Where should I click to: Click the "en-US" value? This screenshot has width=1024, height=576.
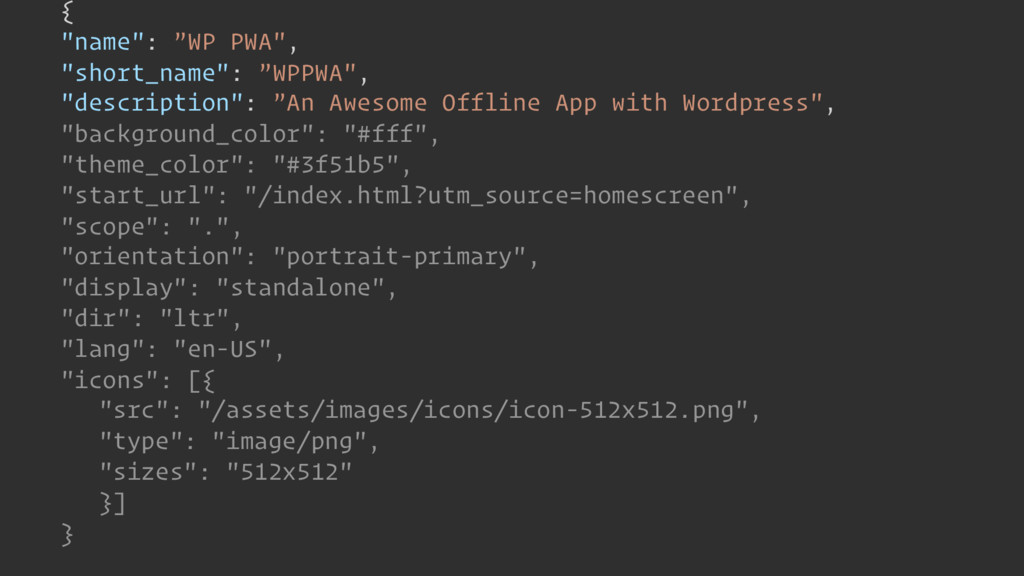223,349
